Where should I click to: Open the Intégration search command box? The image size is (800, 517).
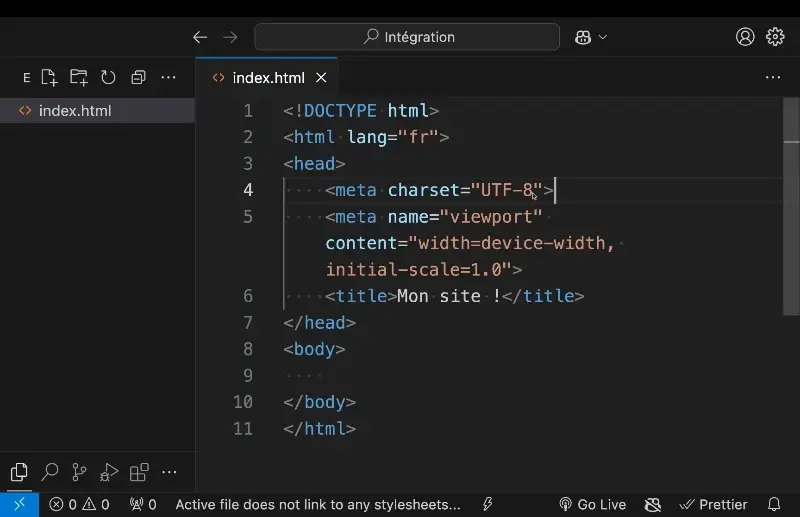(407, 37)
